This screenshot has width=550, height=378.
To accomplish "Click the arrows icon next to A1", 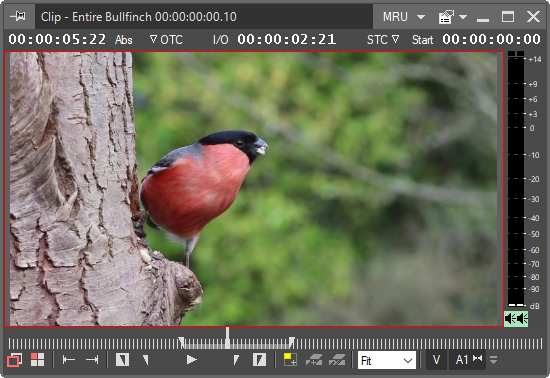I will [478, 358].
